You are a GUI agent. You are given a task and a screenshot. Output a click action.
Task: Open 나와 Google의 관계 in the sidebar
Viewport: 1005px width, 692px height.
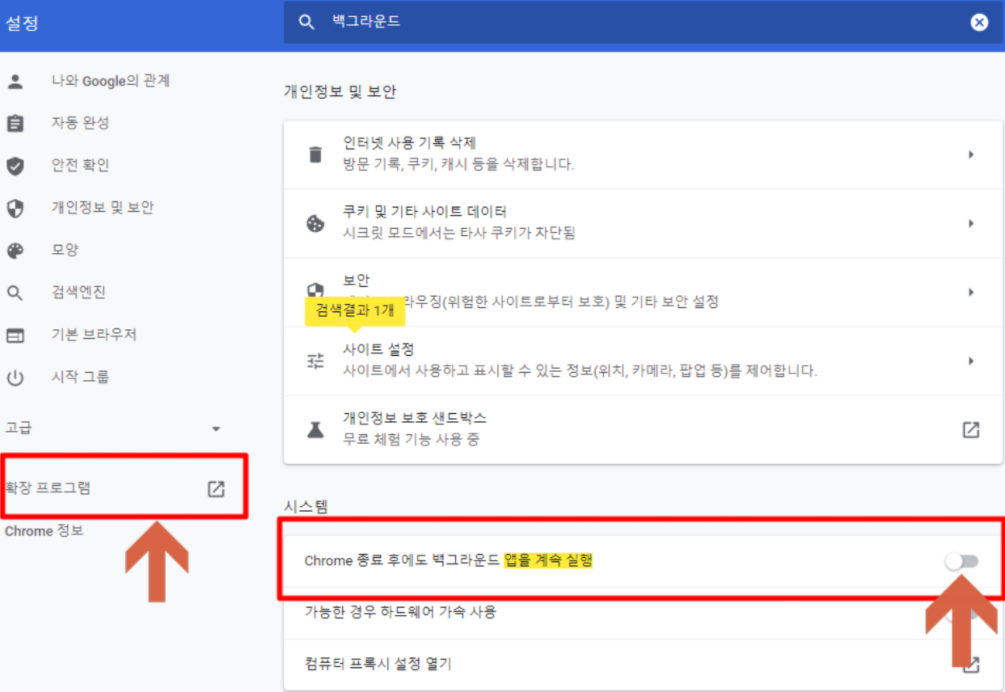coord(110,81)
